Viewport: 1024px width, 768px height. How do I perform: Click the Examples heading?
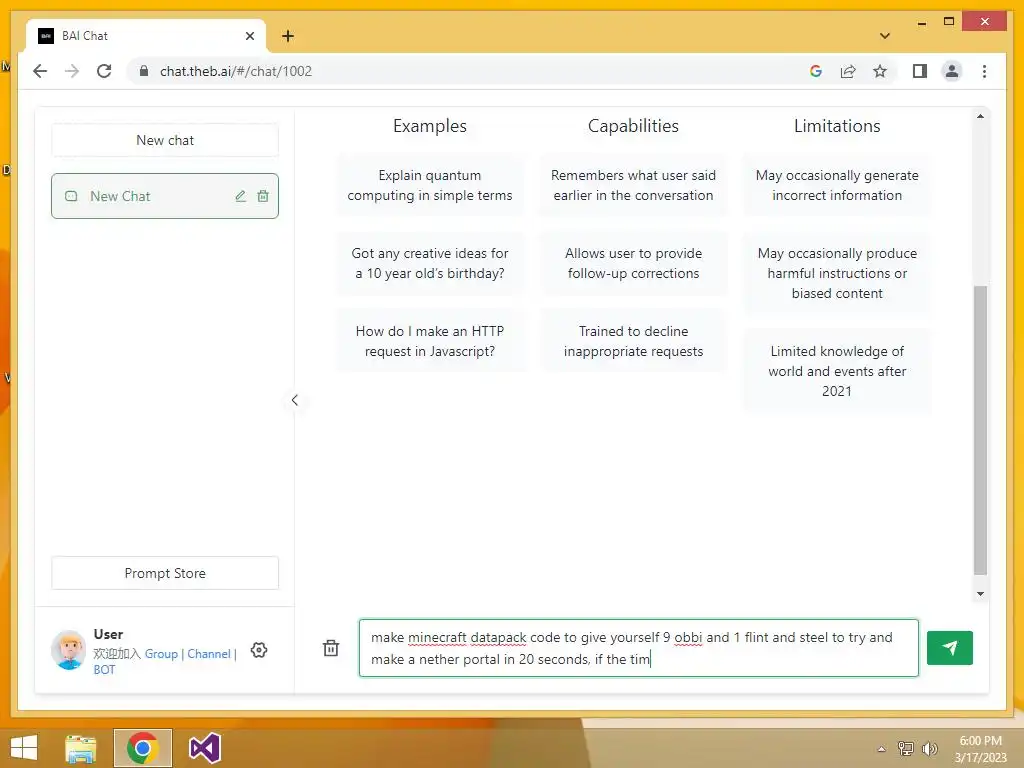[x=430, y=126]
